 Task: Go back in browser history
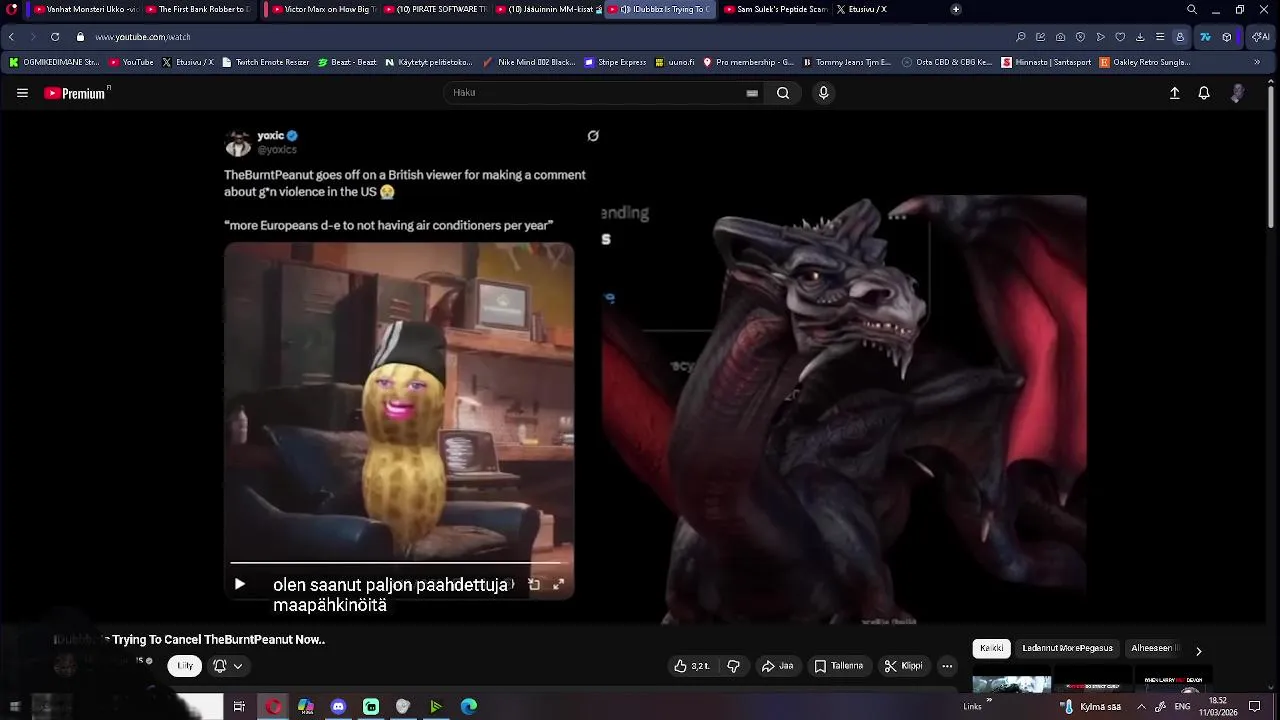[11, 37]
